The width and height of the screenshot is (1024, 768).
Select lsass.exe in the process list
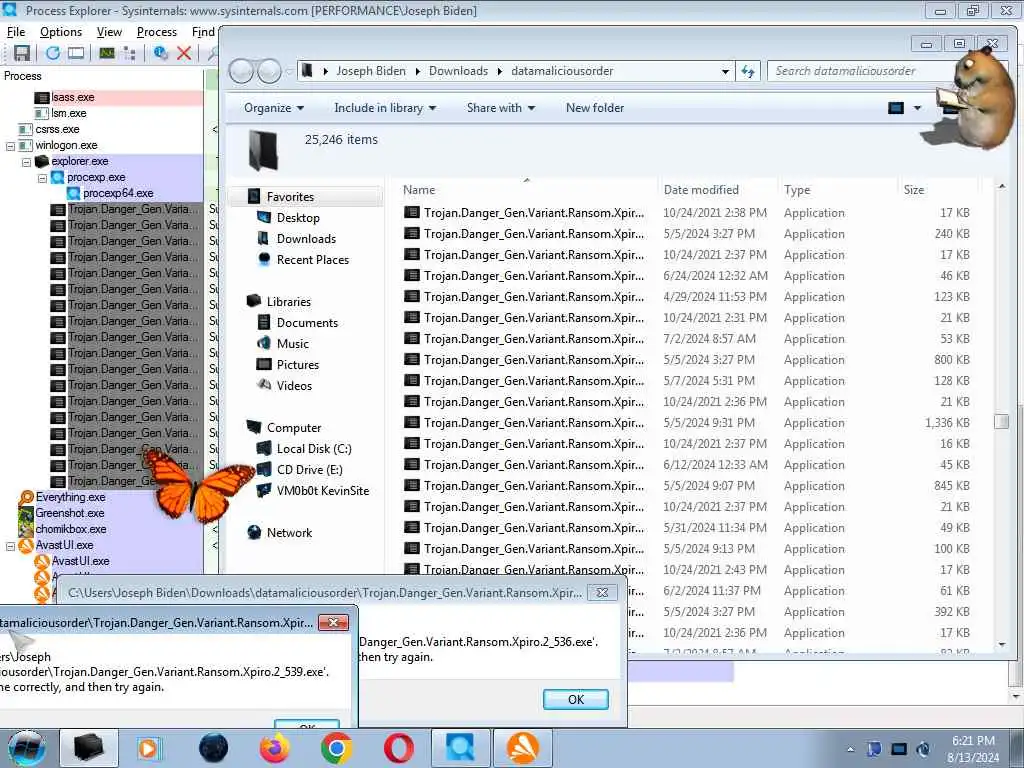(x=72, y=97)
